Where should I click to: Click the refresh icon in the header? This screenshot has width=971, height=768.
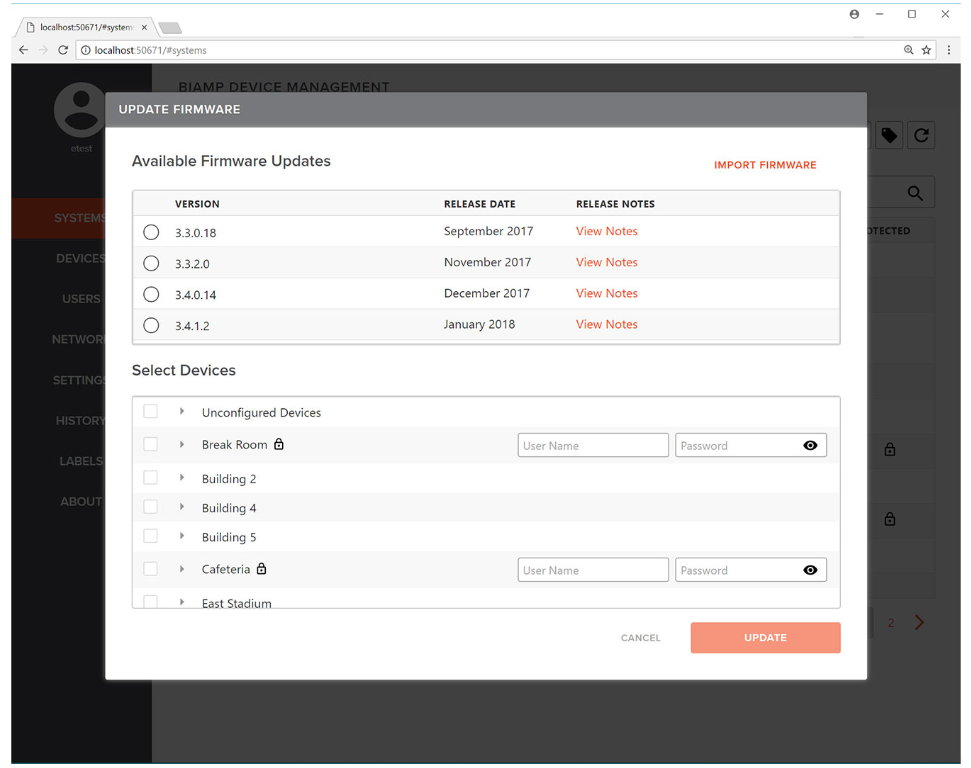[x=921, y=136]
